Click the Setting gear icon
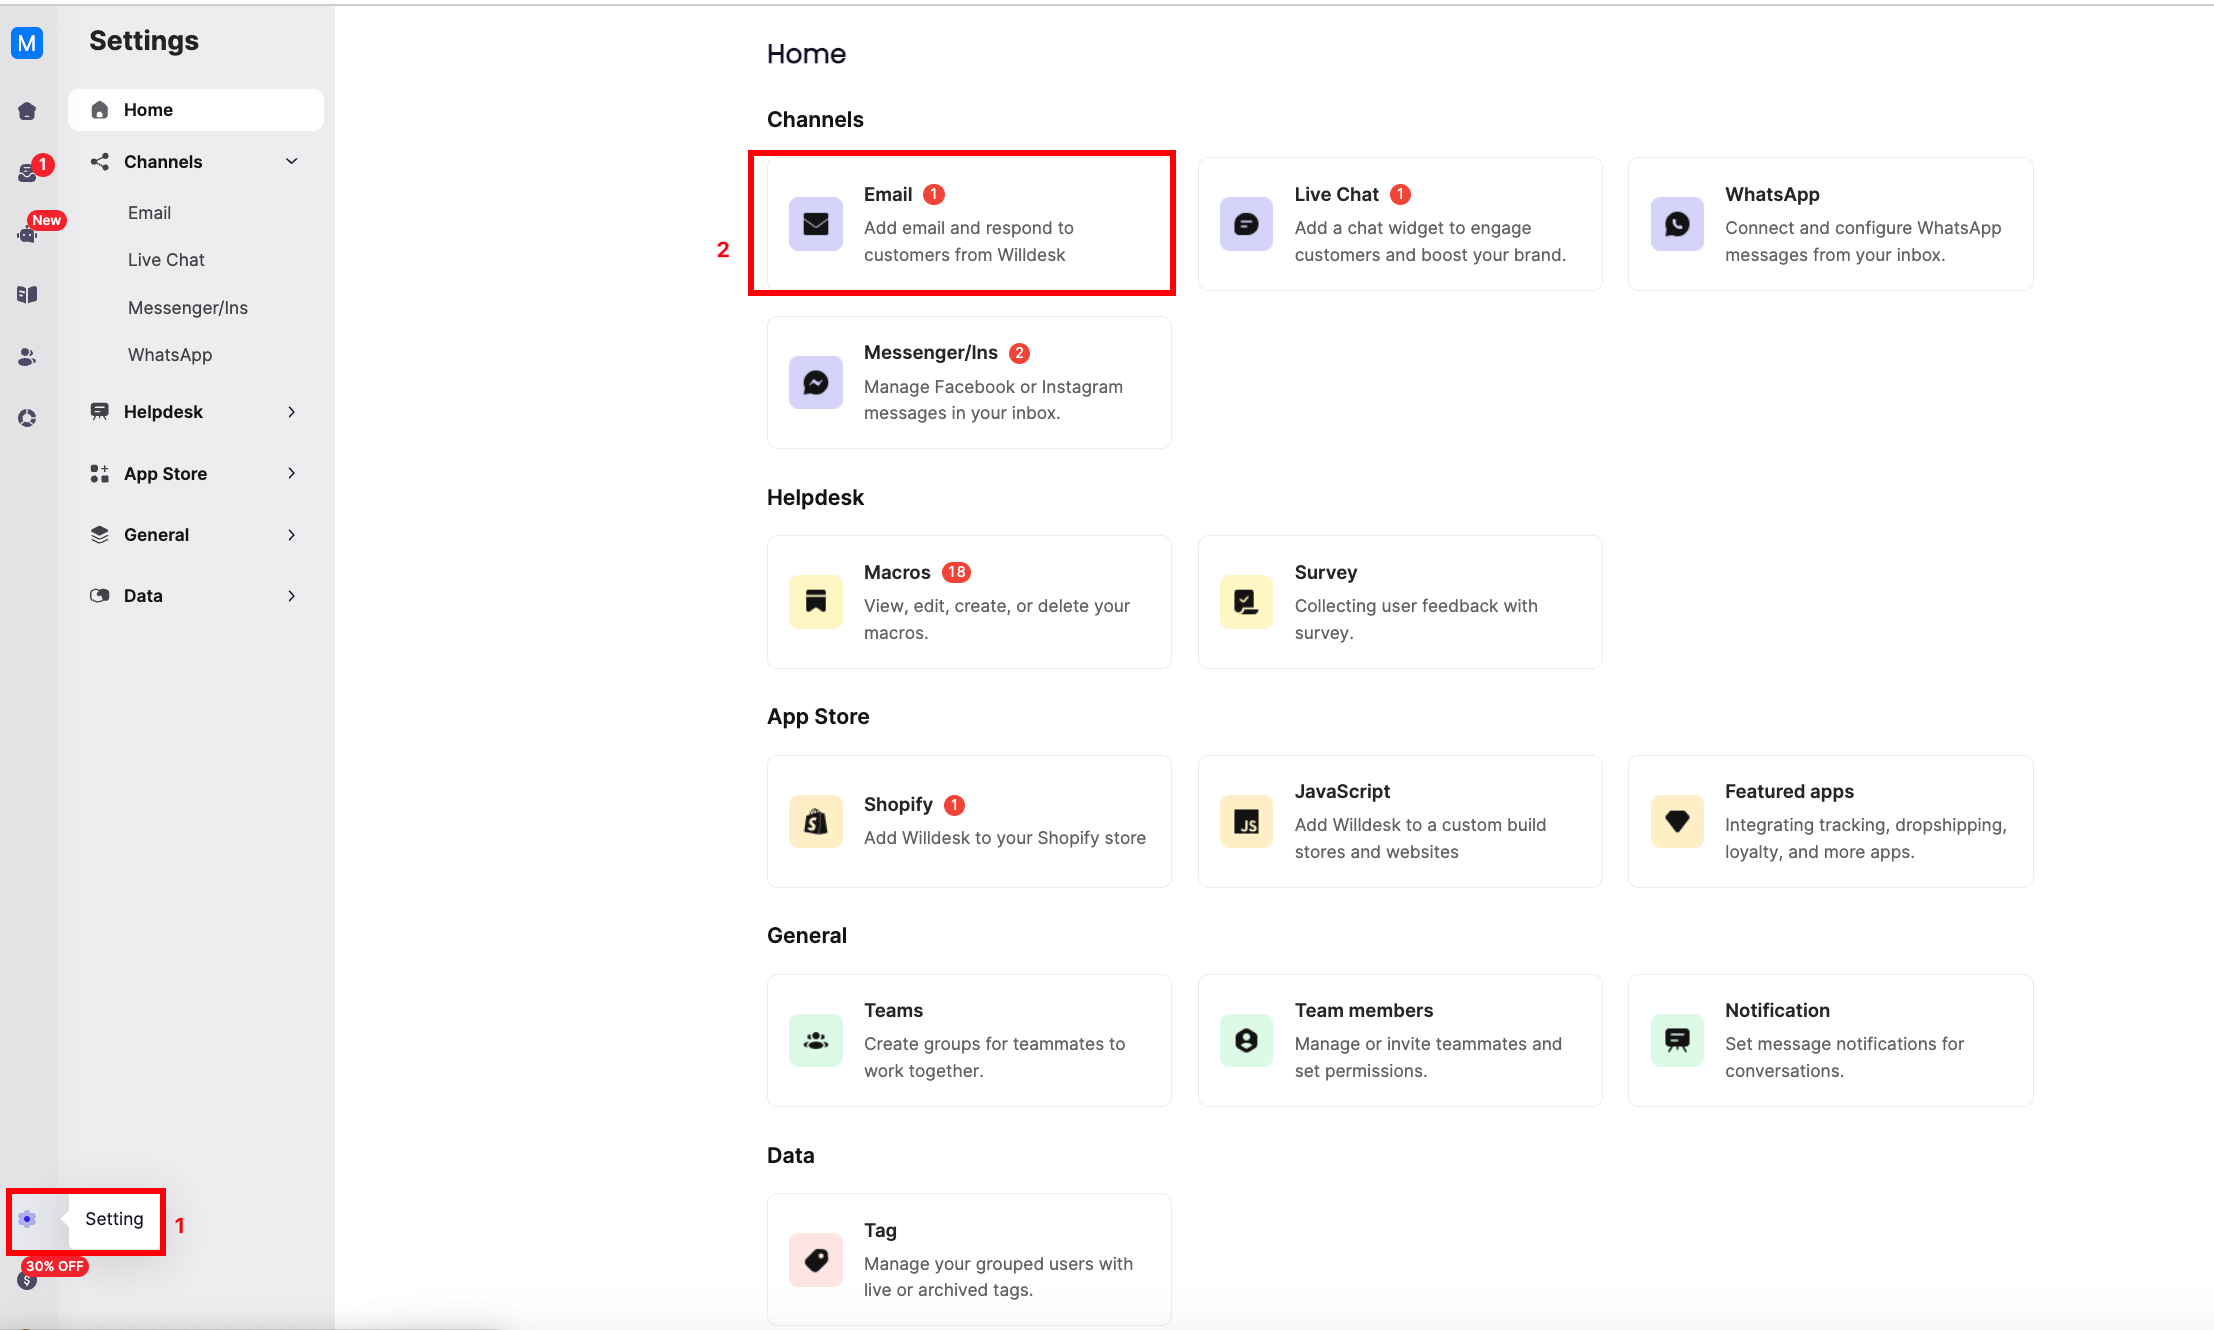 click(27, 1219)
